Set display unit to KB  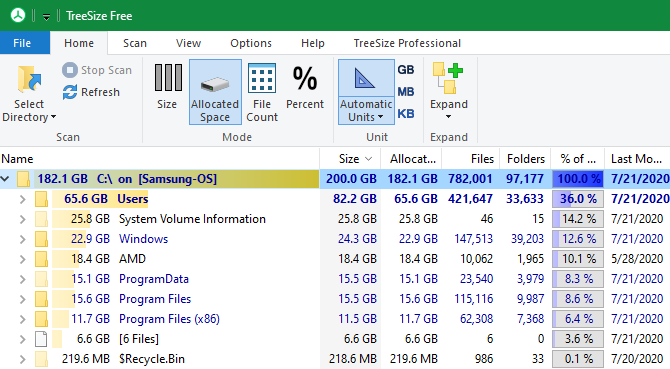pyautogui.click(x=406, y=114)
